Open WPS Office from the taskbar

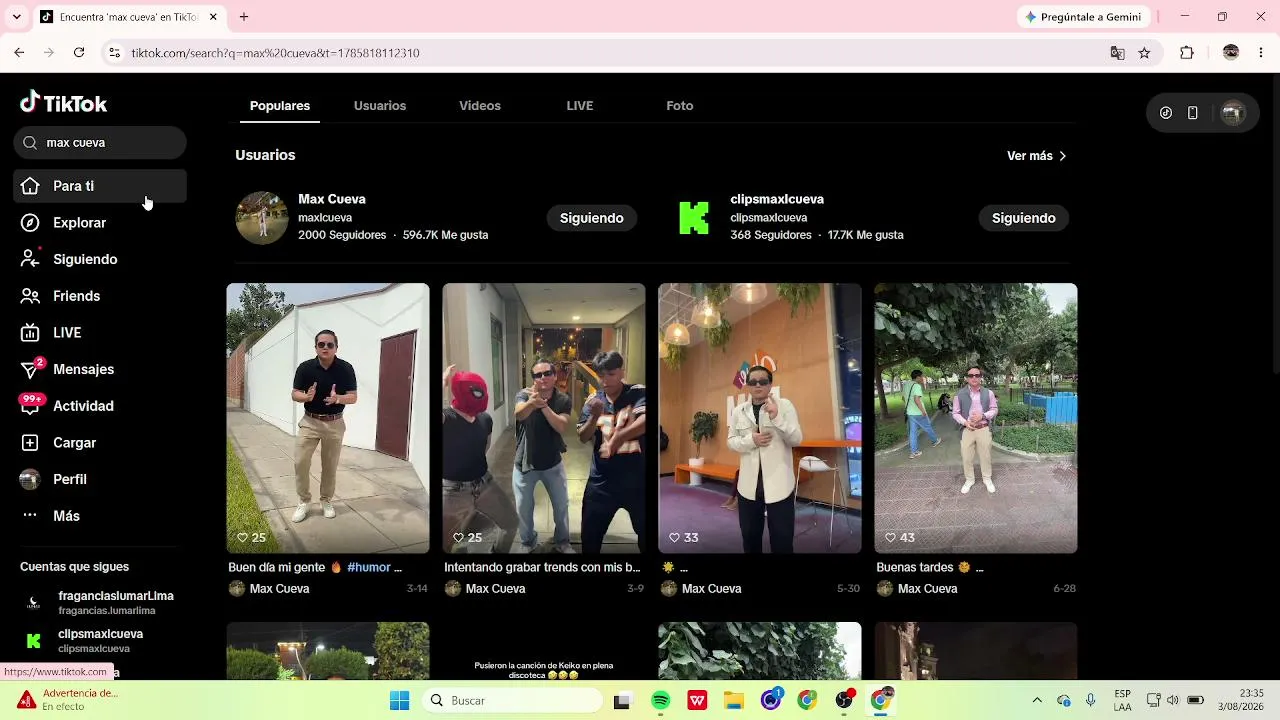tap(697, 700)
